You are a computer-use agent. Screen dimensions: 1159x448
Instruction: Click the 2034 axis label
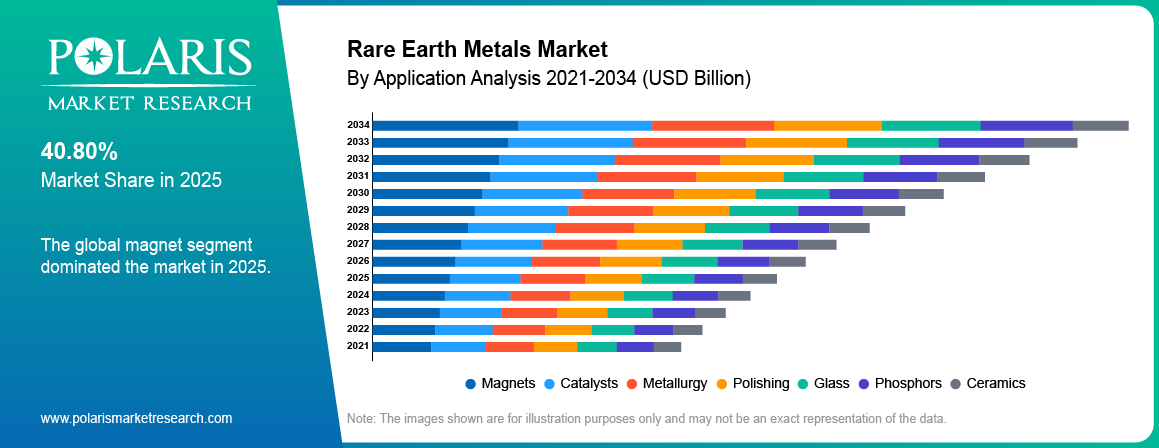point(358,124)
